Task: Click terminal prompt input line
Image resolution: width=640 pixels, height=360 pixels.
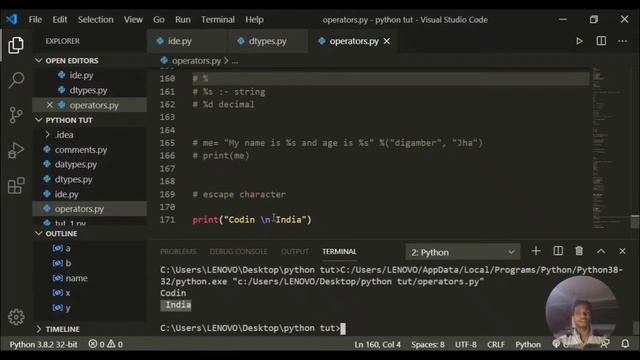Action: click(252, 328)
